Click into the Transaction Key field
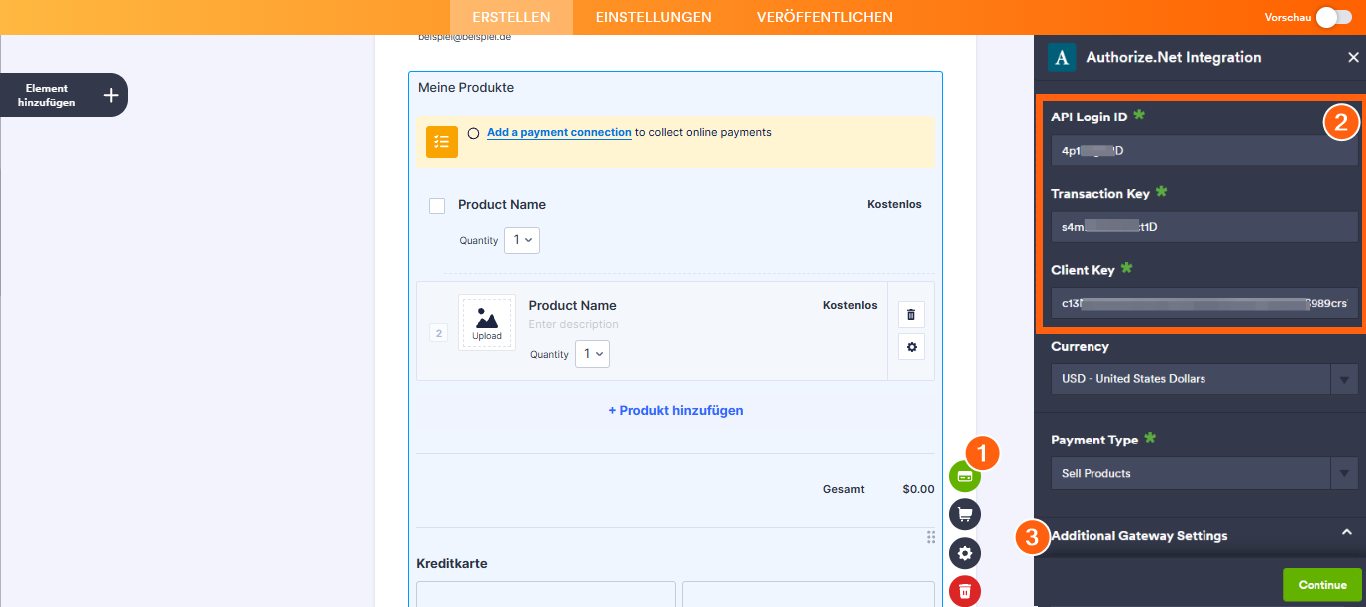Viewport: 1366px width, 607px height. pyautogui.click(x=1204, y=226)
